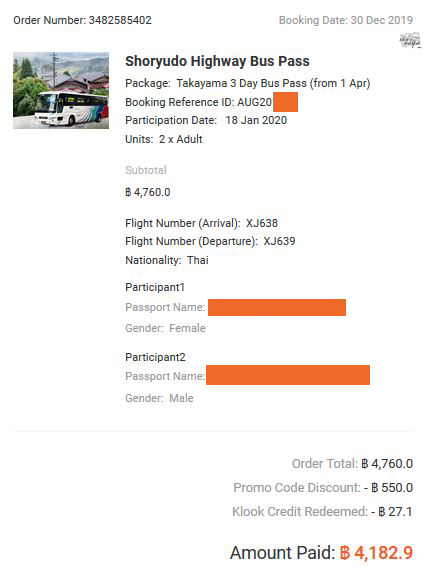Click Klook Credit Redeemed ฿ 27.1 line

point(322,512)
